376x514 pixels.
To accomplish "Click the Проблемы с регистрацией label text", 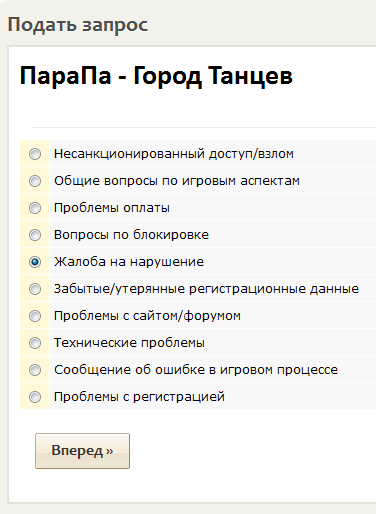I will click(x=139, y=397).
